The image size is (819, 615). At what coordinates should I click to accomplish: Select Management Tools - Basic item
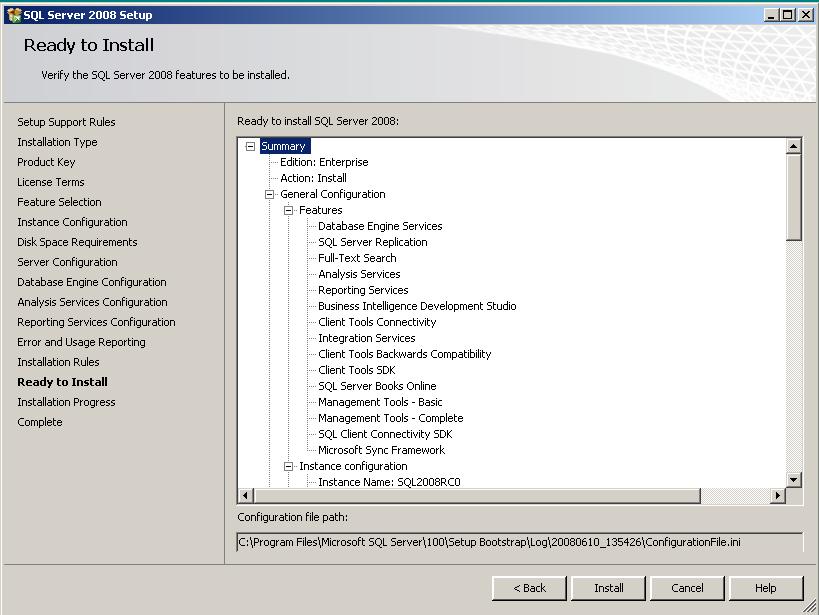pyautogui.click(x=380, y=402)
